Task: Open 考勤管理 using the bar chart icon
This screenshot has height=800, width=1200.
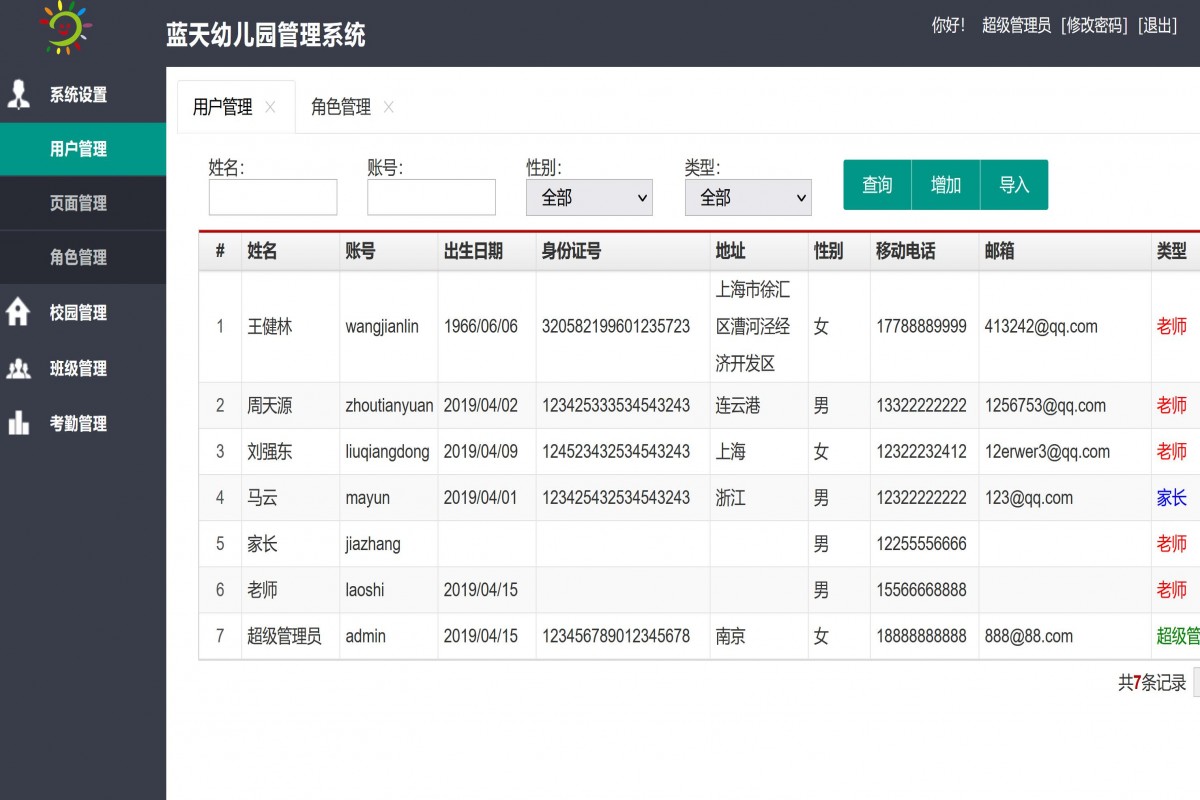Action: (x=20, y=423)
